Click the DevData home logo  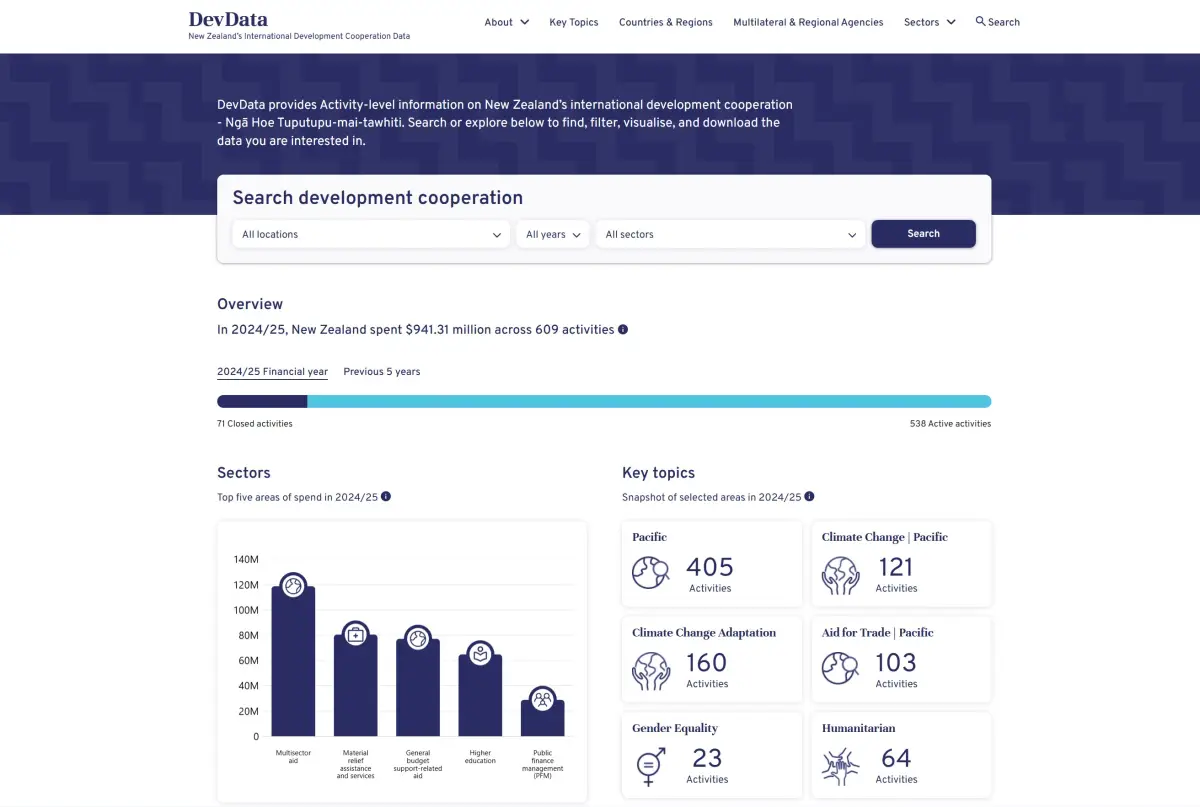click(x=227, y=19)
